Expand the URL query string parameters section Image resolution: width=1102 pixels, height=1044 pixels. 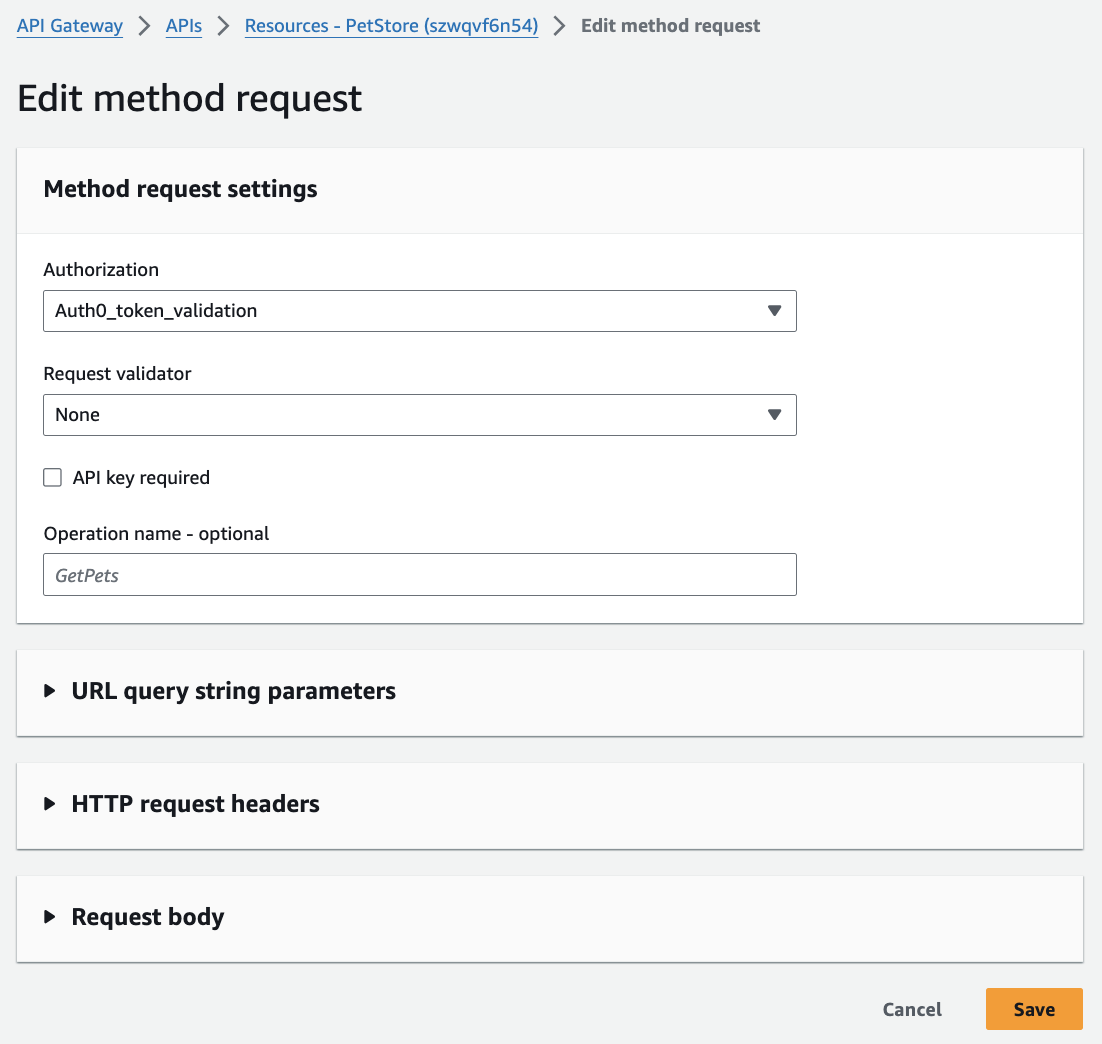[x=233, y=691]
